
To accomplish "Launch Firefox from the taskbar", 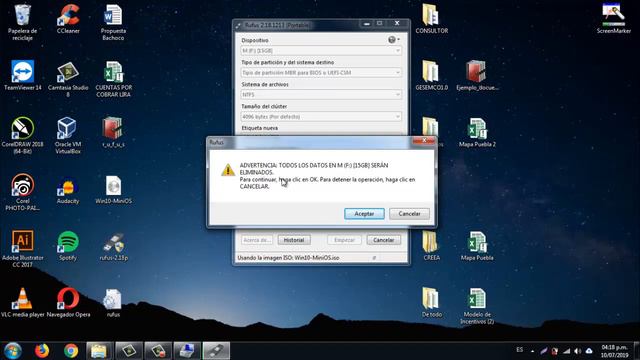I will (x=42, y=351).
